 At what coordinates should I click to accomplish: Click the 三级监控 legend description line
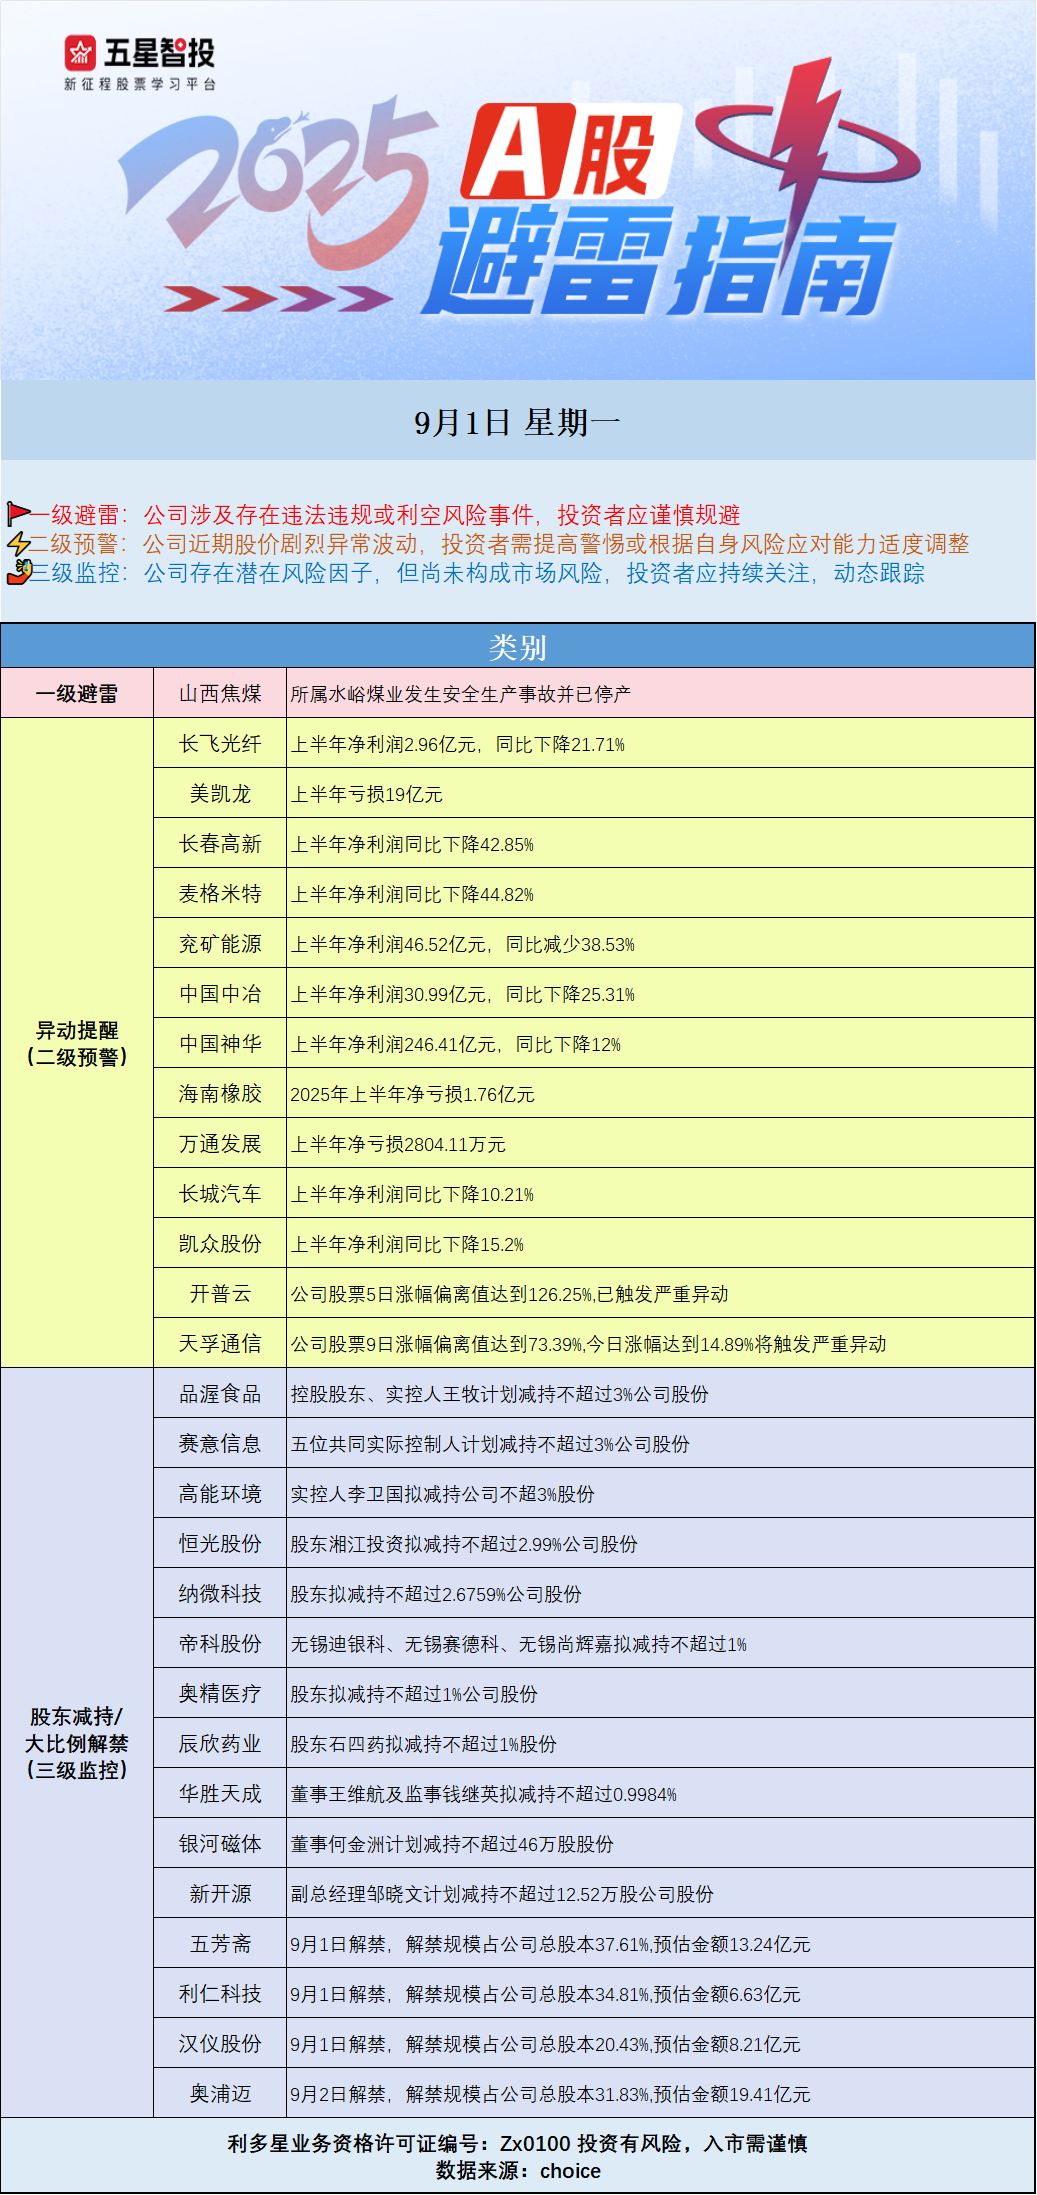click(x=477, y=573)
